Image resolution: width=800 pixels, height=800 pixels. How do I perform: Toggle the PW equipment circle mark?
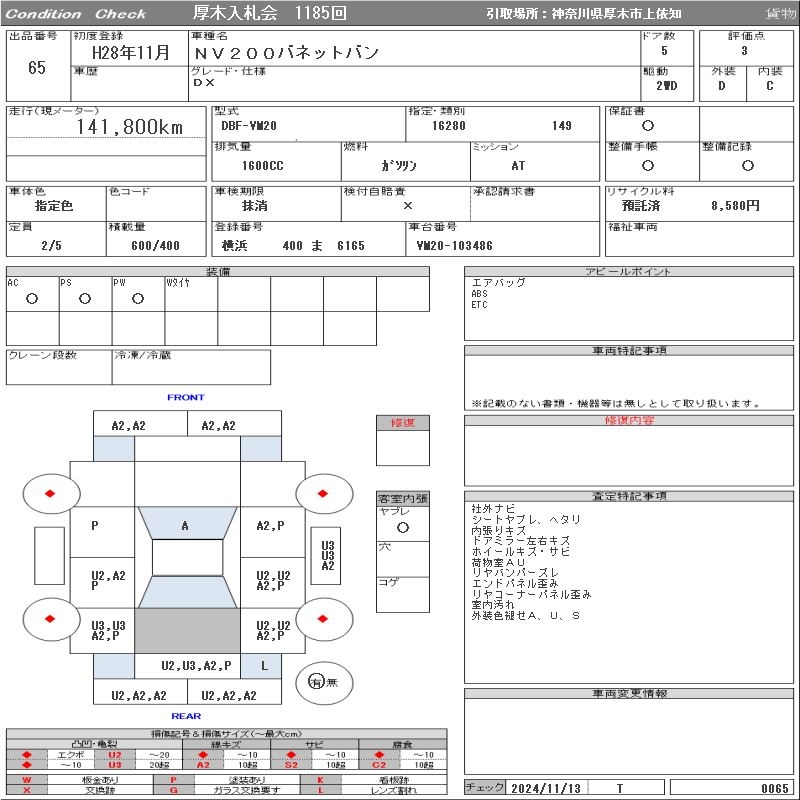(x=138, y=298)
